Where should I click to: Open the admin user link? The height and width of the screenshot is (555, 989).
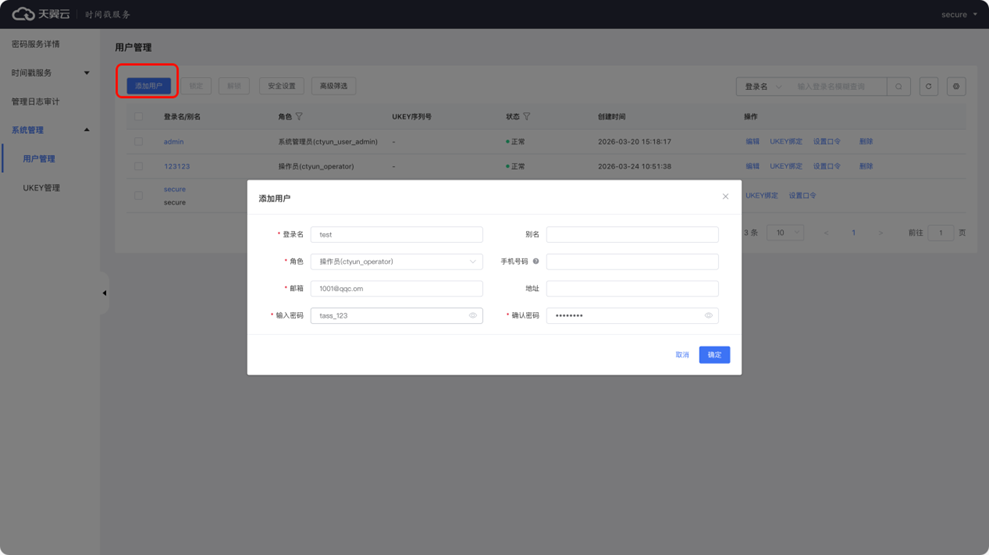[173, 142]
